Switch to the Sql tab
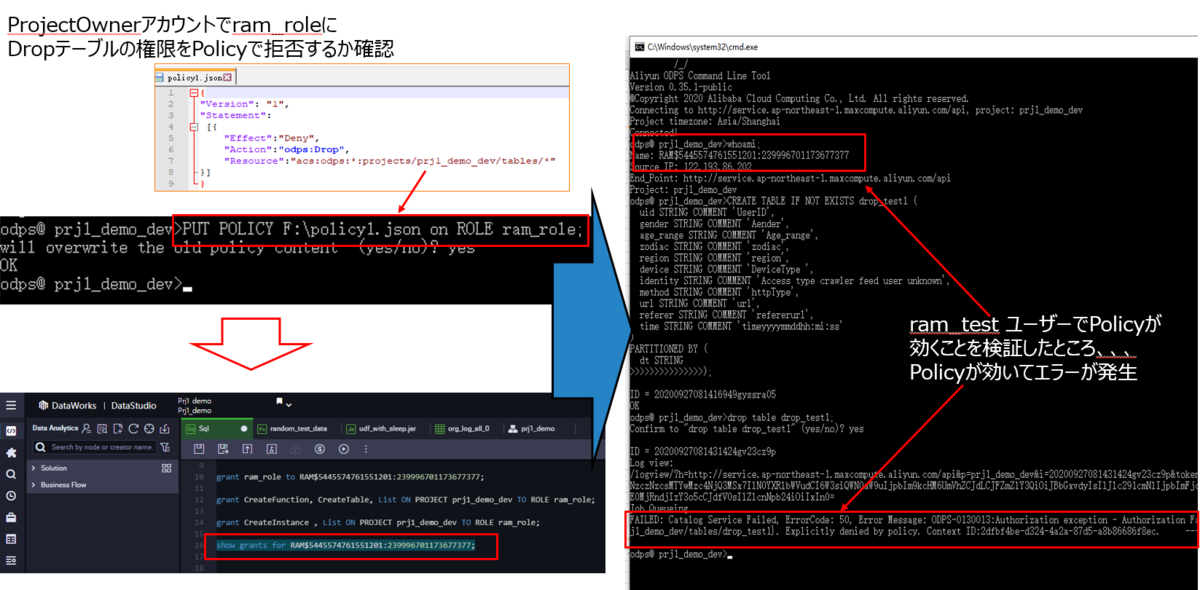This screenshot has width=1200, height=590. tap(216, 428)
